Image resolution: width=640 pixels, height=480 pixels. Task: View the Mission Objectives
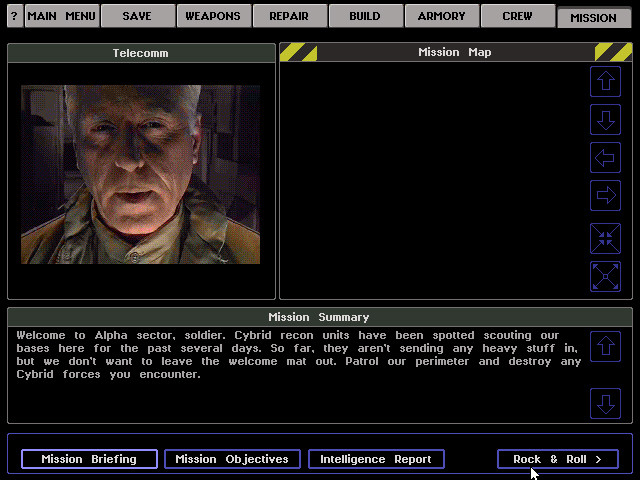232,459
